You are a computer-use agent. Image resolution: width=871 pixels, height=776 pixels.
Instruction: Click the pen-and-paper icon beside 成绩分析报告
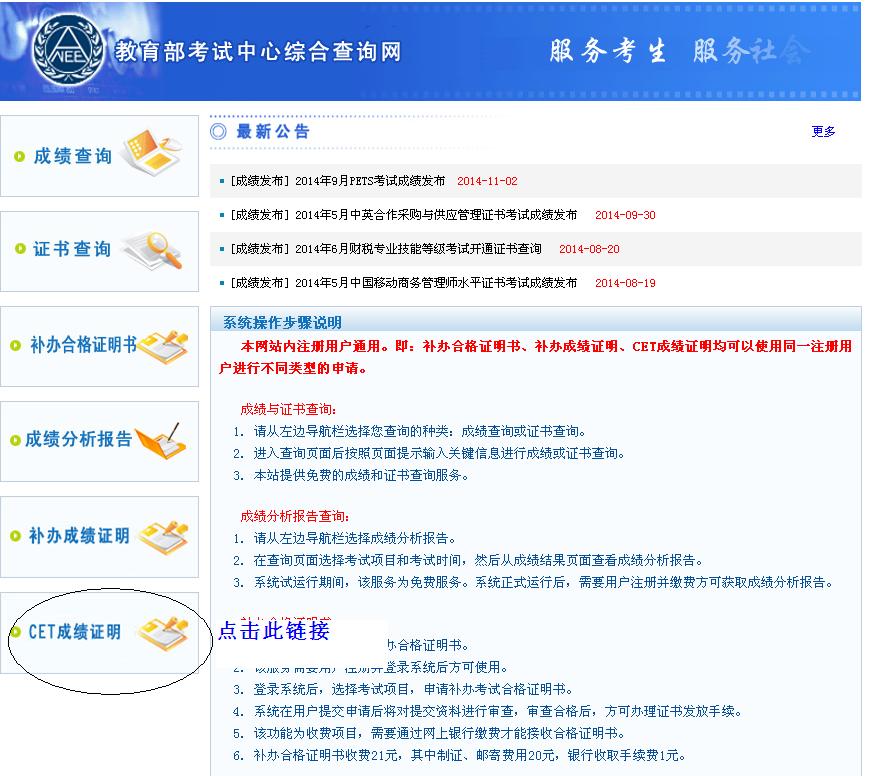click(160, 442)
